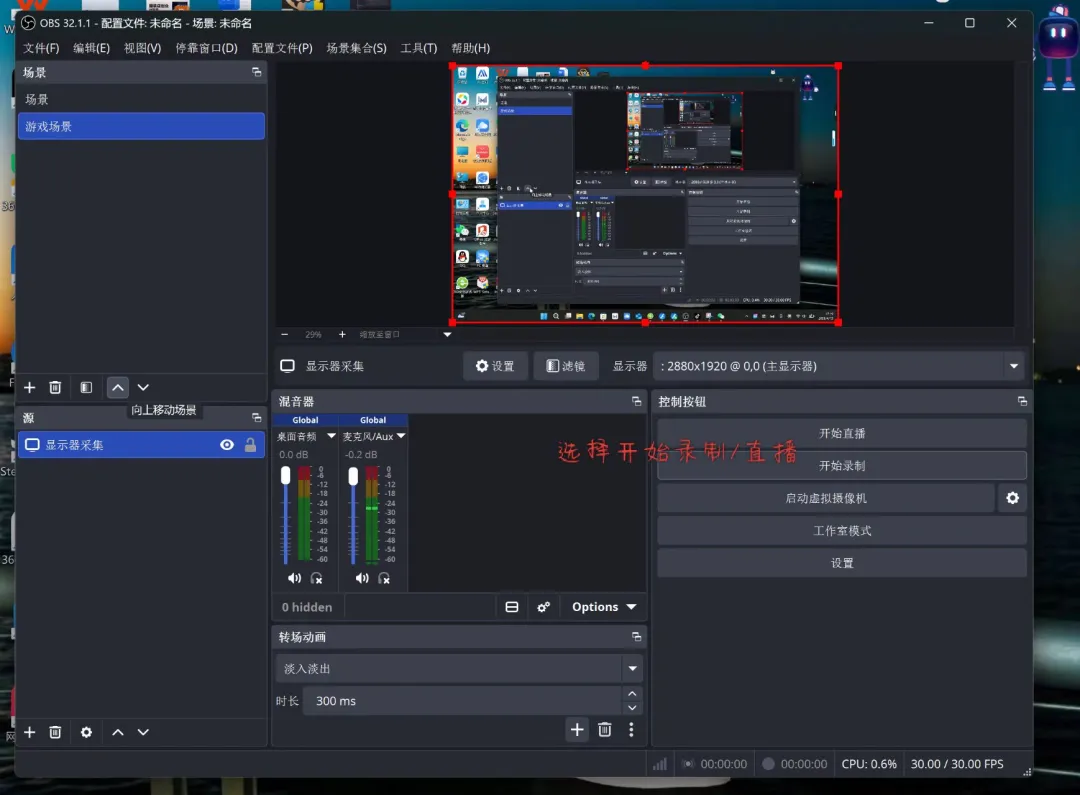This screenshot has height=795, width=1080.
Task: Add a transition with plus button
Action: click(577, 730)
